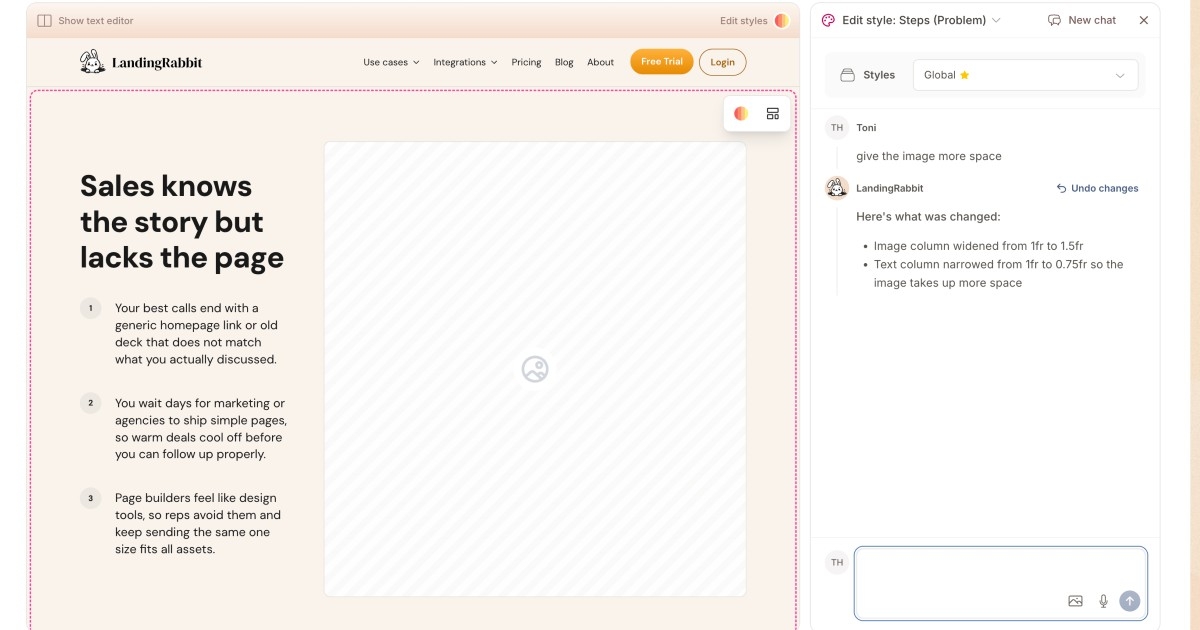Attach an image to the chat message
Viewport: 1200px width, 630px height.
pyautogui.click(x=1075, y=601)
